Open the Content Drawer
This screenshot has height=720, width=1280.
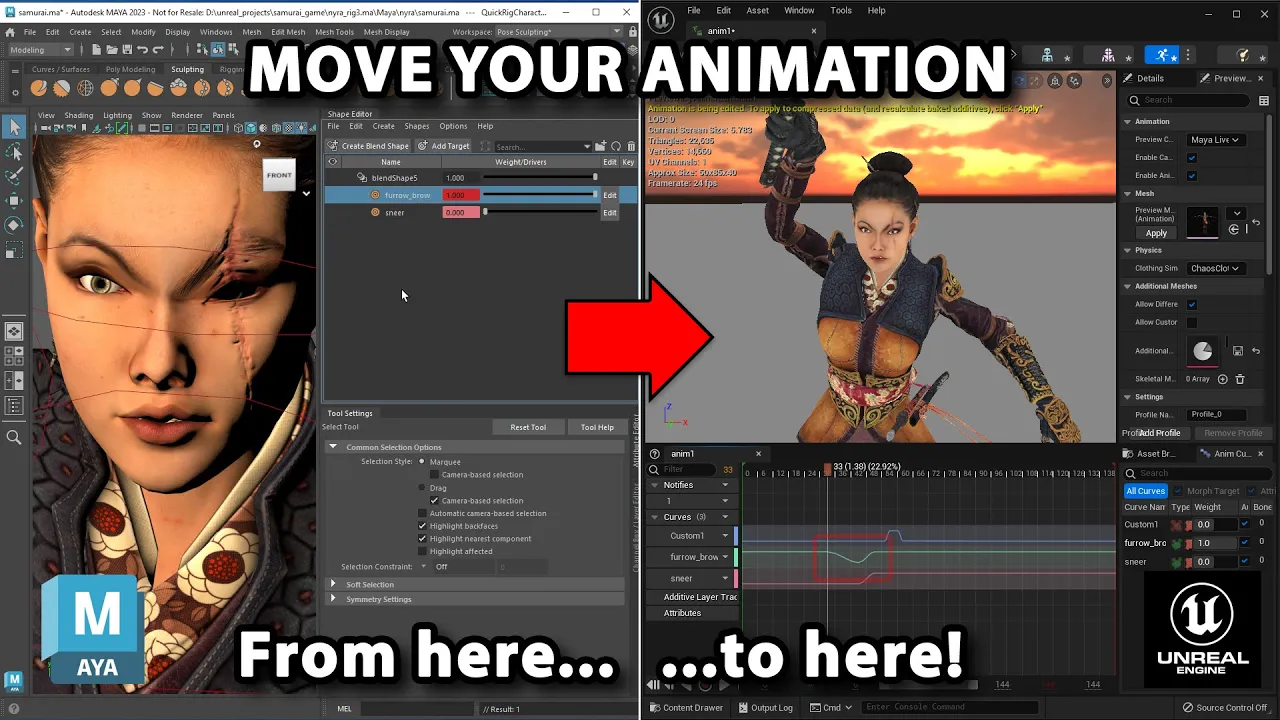tap(686, 708)
